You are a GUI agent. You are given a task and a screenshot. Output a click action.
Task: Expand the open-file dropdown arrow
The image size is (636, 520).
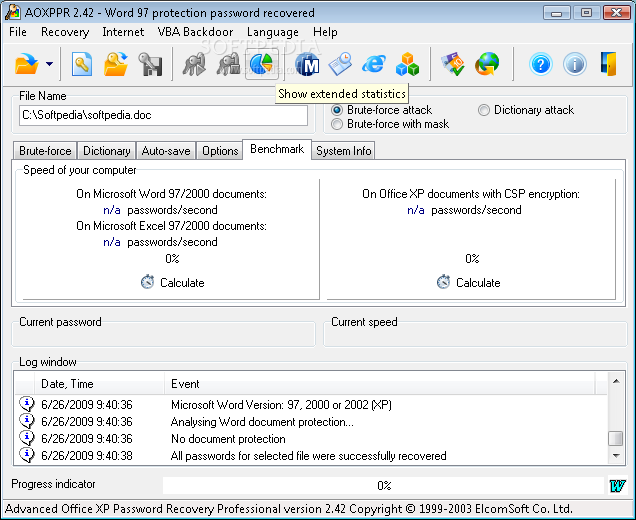(49, 64)
